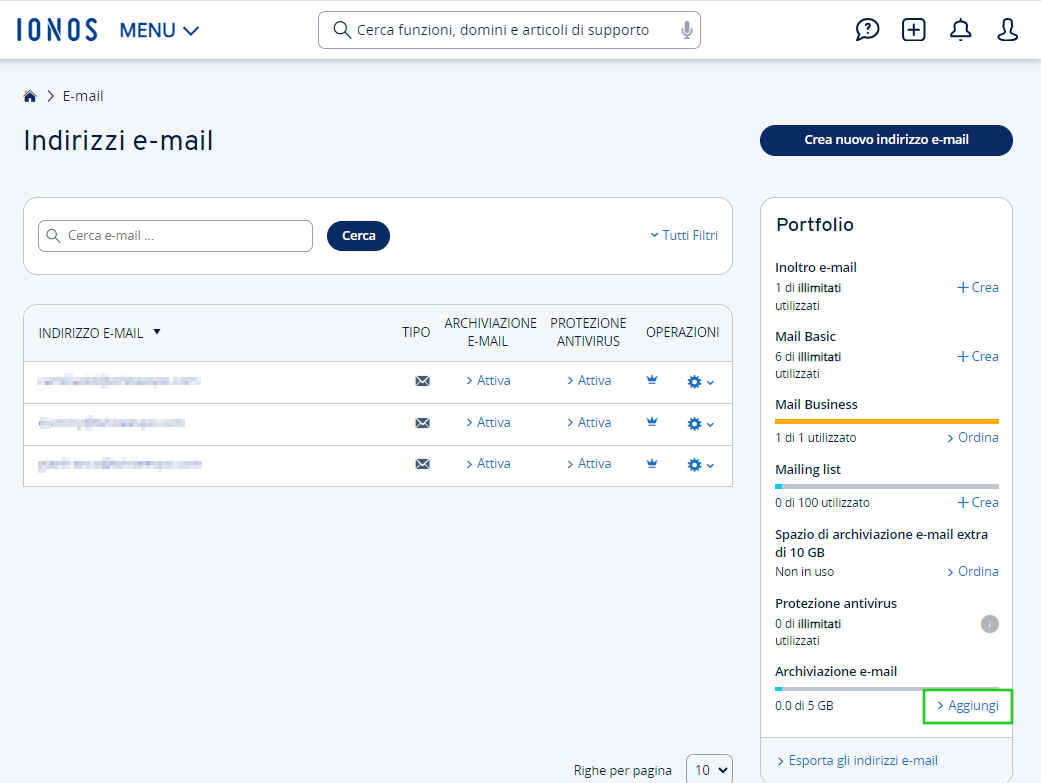Screen dimensions: 1041x783
Task: Click third blurred email address
Action: 120,464
